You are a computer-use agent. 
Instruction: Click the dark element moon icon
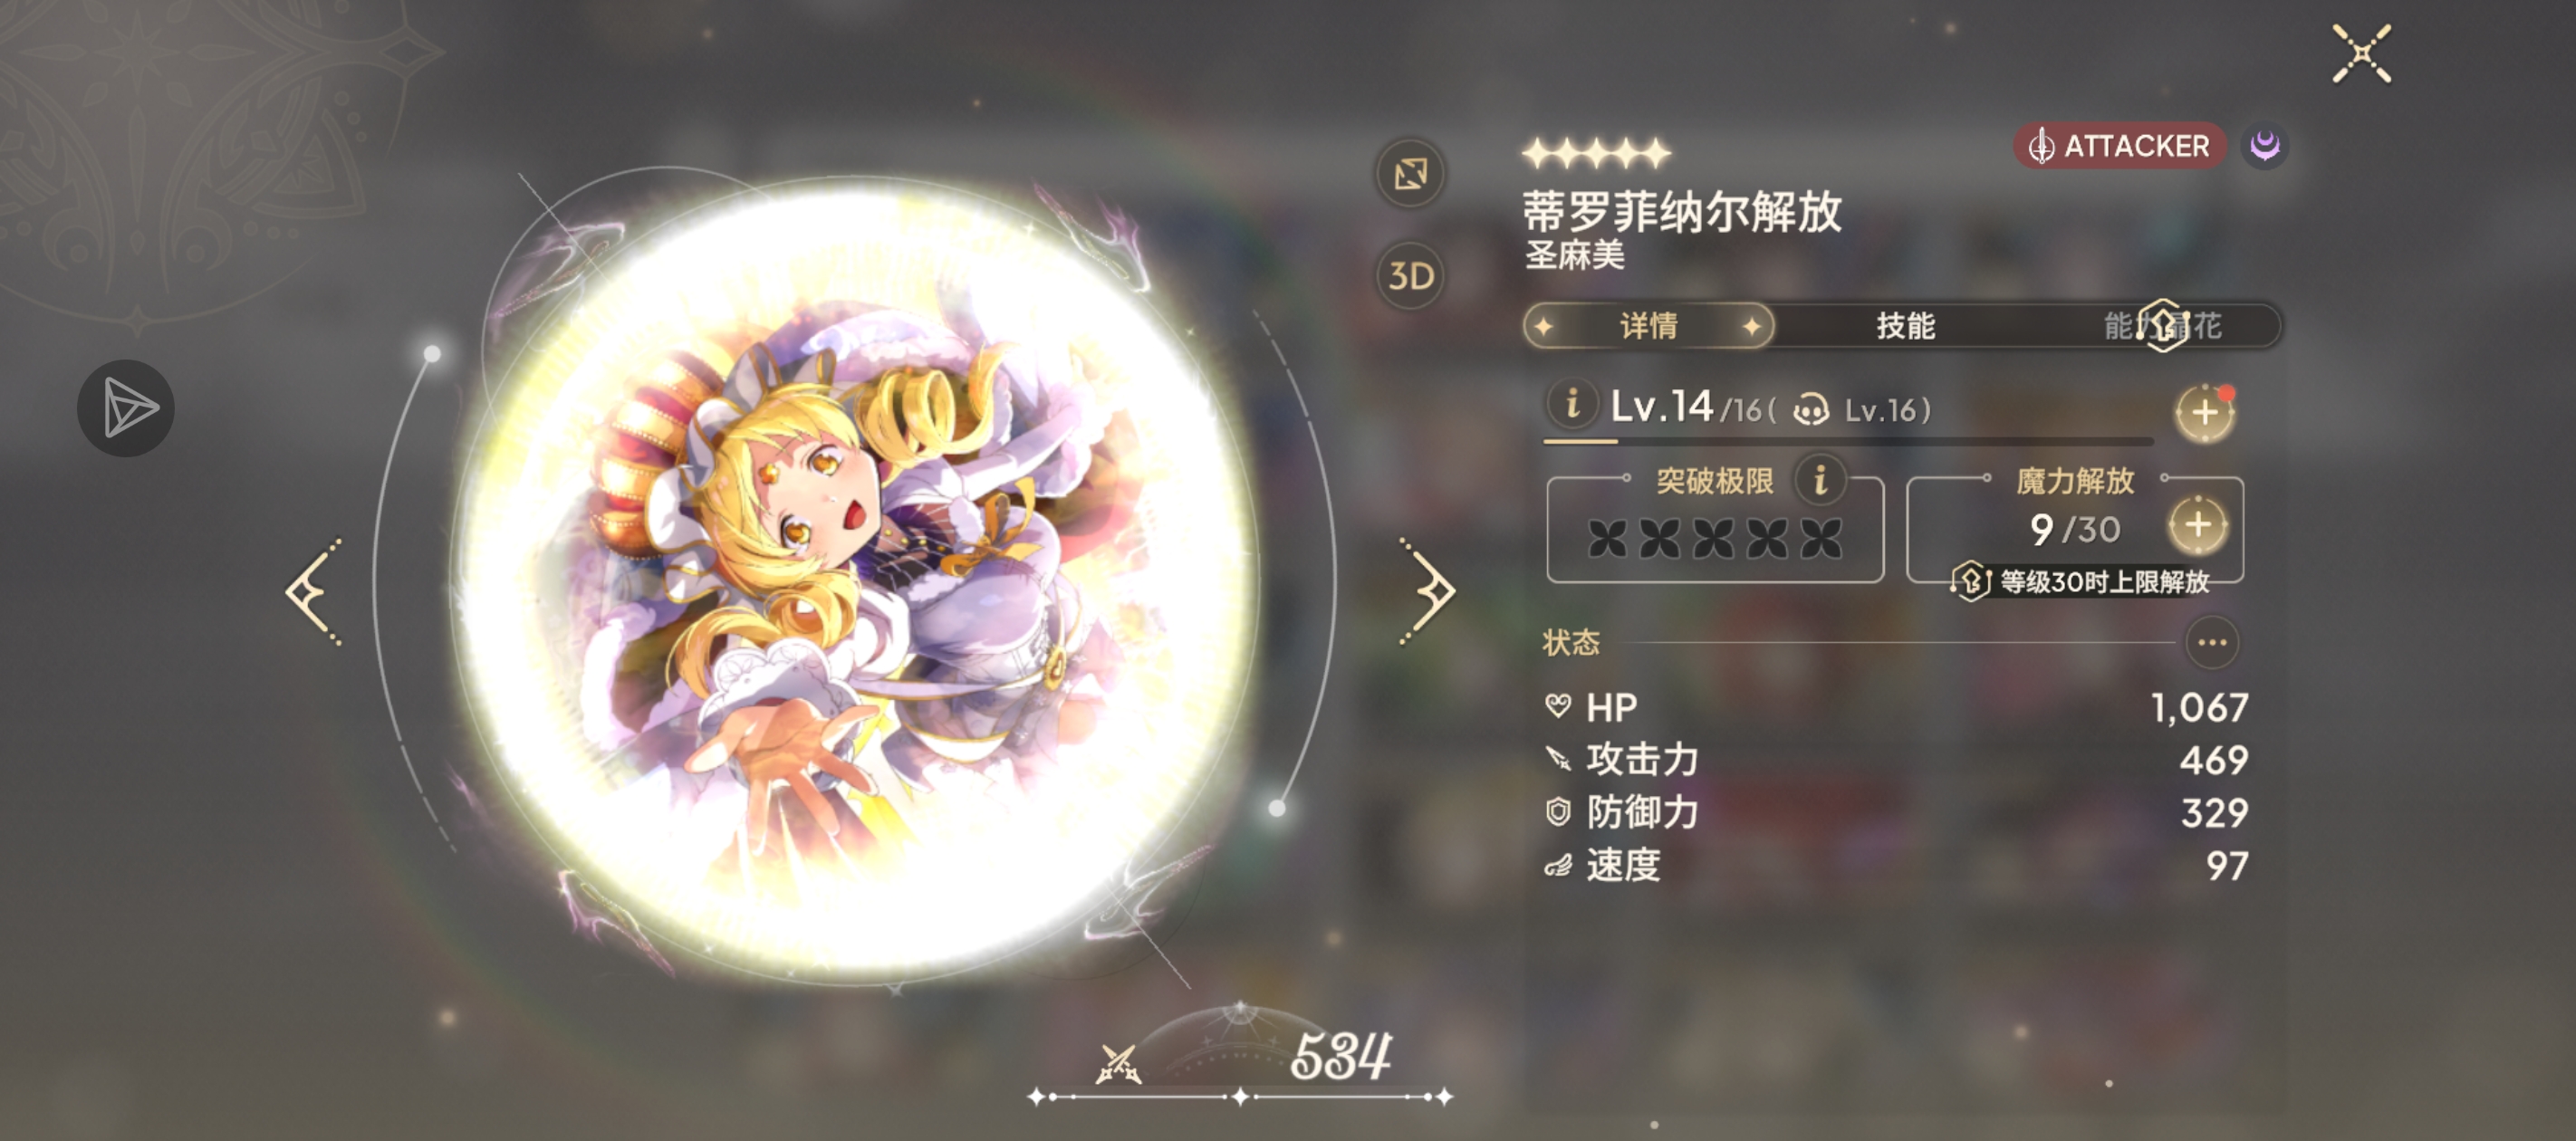[2264, 146]
